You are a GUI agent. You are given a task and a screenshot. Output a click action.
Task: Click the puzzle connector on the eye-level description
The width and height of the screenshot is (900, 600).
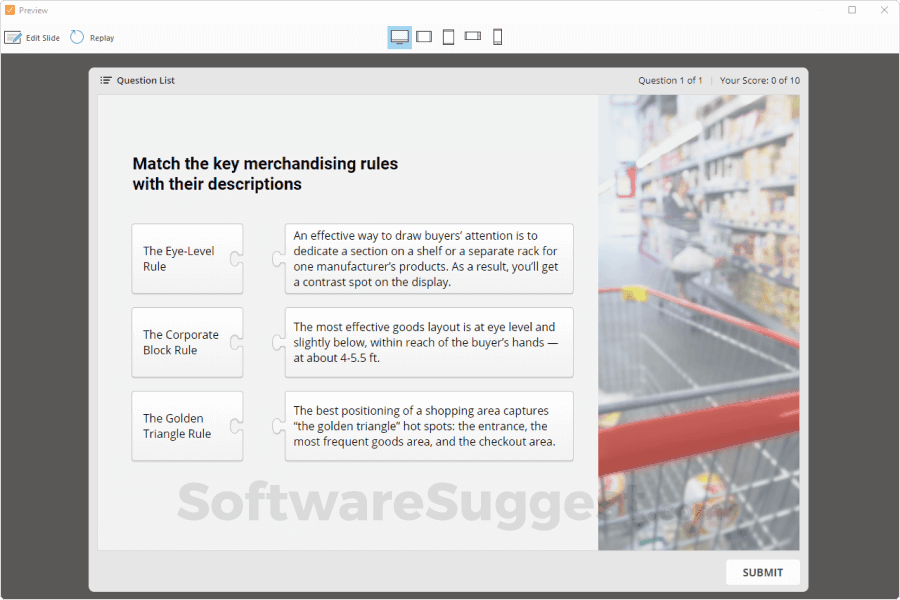tap(279, 258)
